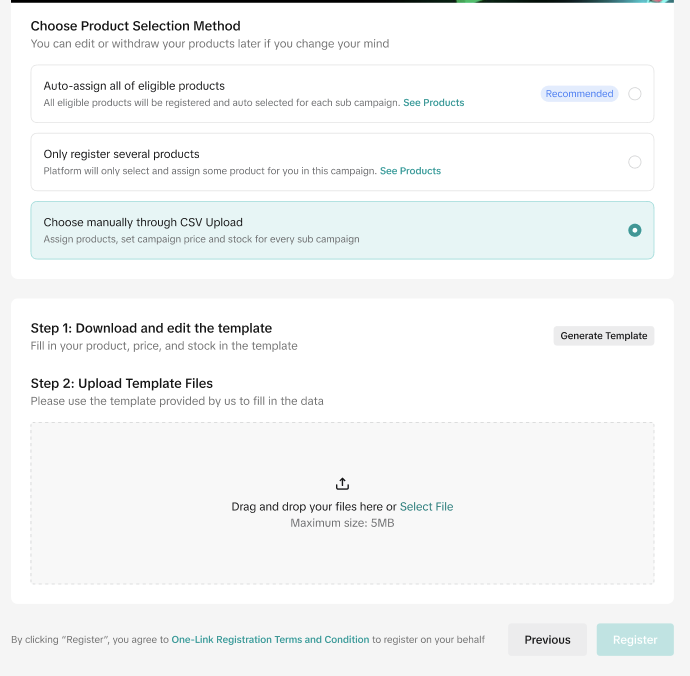
Task: Click the 'Choose Product Selection Method' heading
Action: (135, 26)
